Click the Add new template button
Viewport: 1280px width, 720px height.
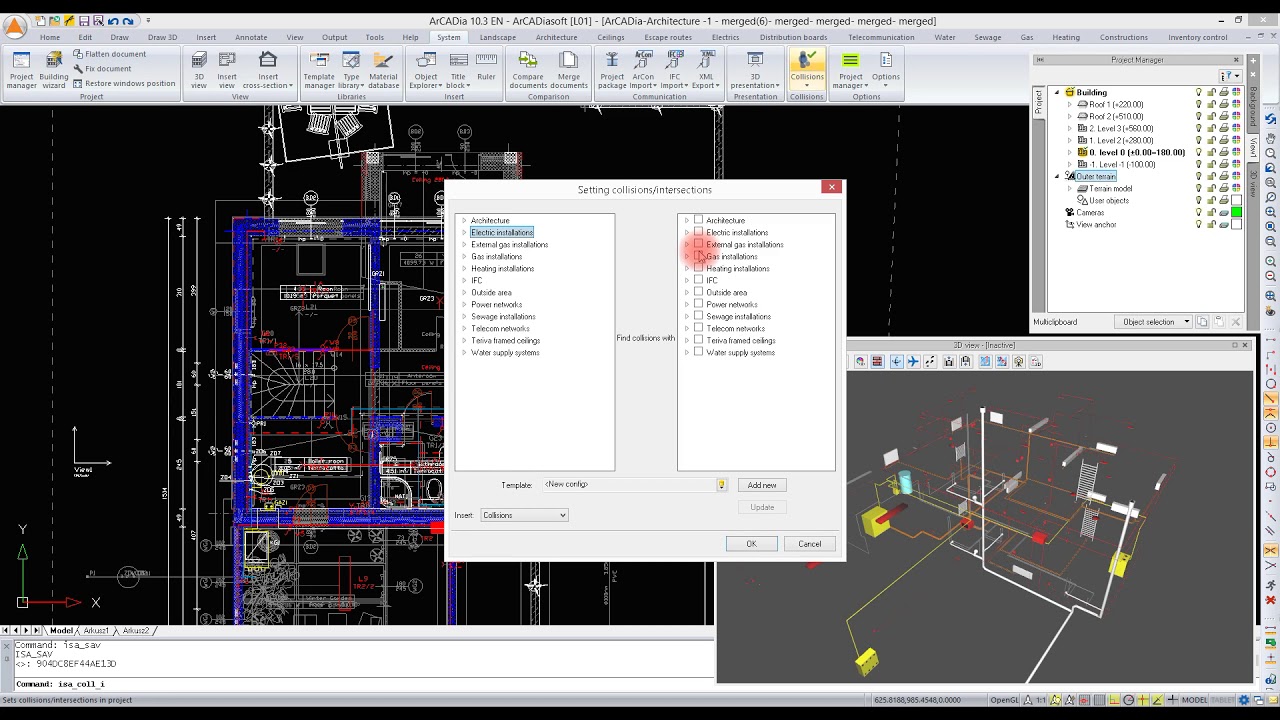762,485
